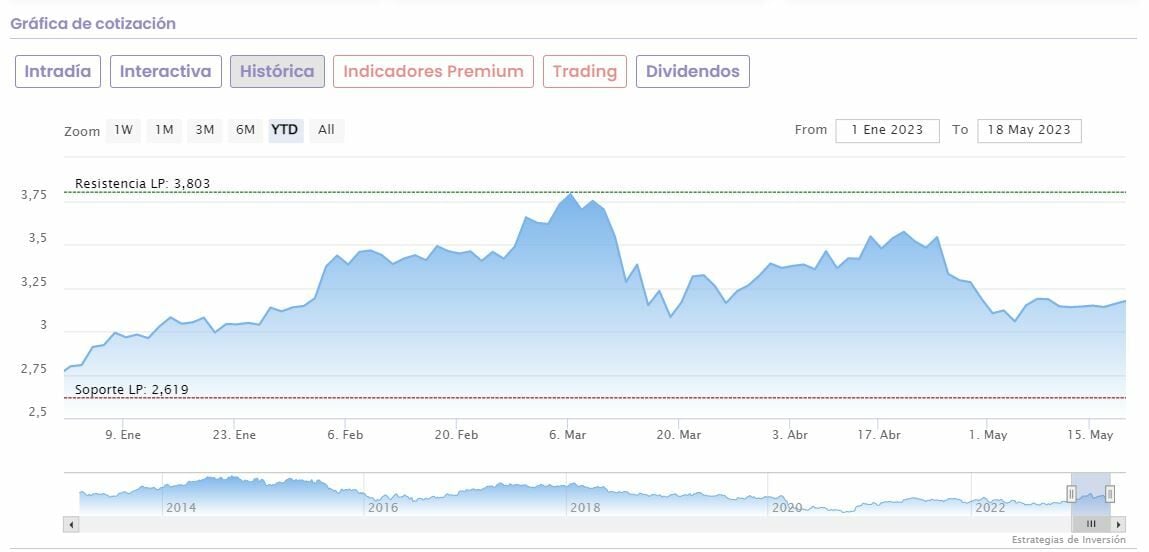Go to the Trading tab
This screenshot has width=1149, height=552.
(x=585, y=72)
